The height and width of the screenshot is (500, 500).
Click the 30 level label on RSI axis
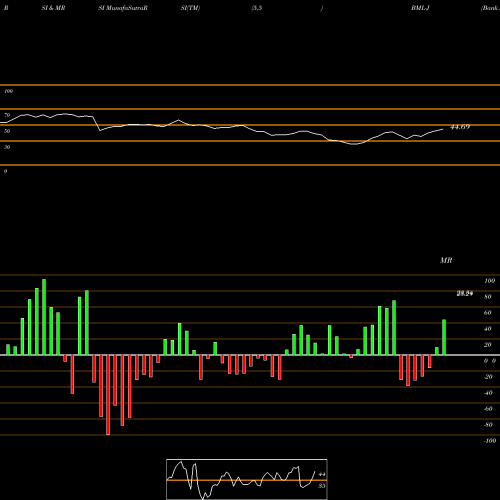click(7, 147)
